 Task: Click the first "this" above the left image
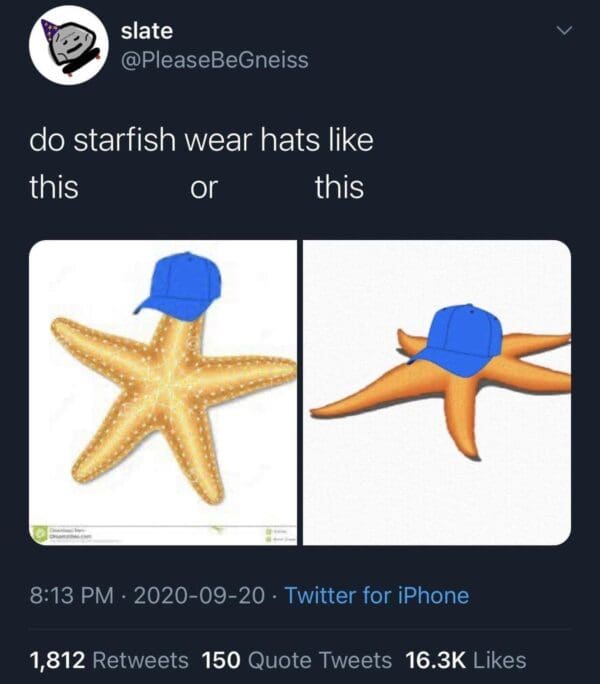tap(54, 187)
